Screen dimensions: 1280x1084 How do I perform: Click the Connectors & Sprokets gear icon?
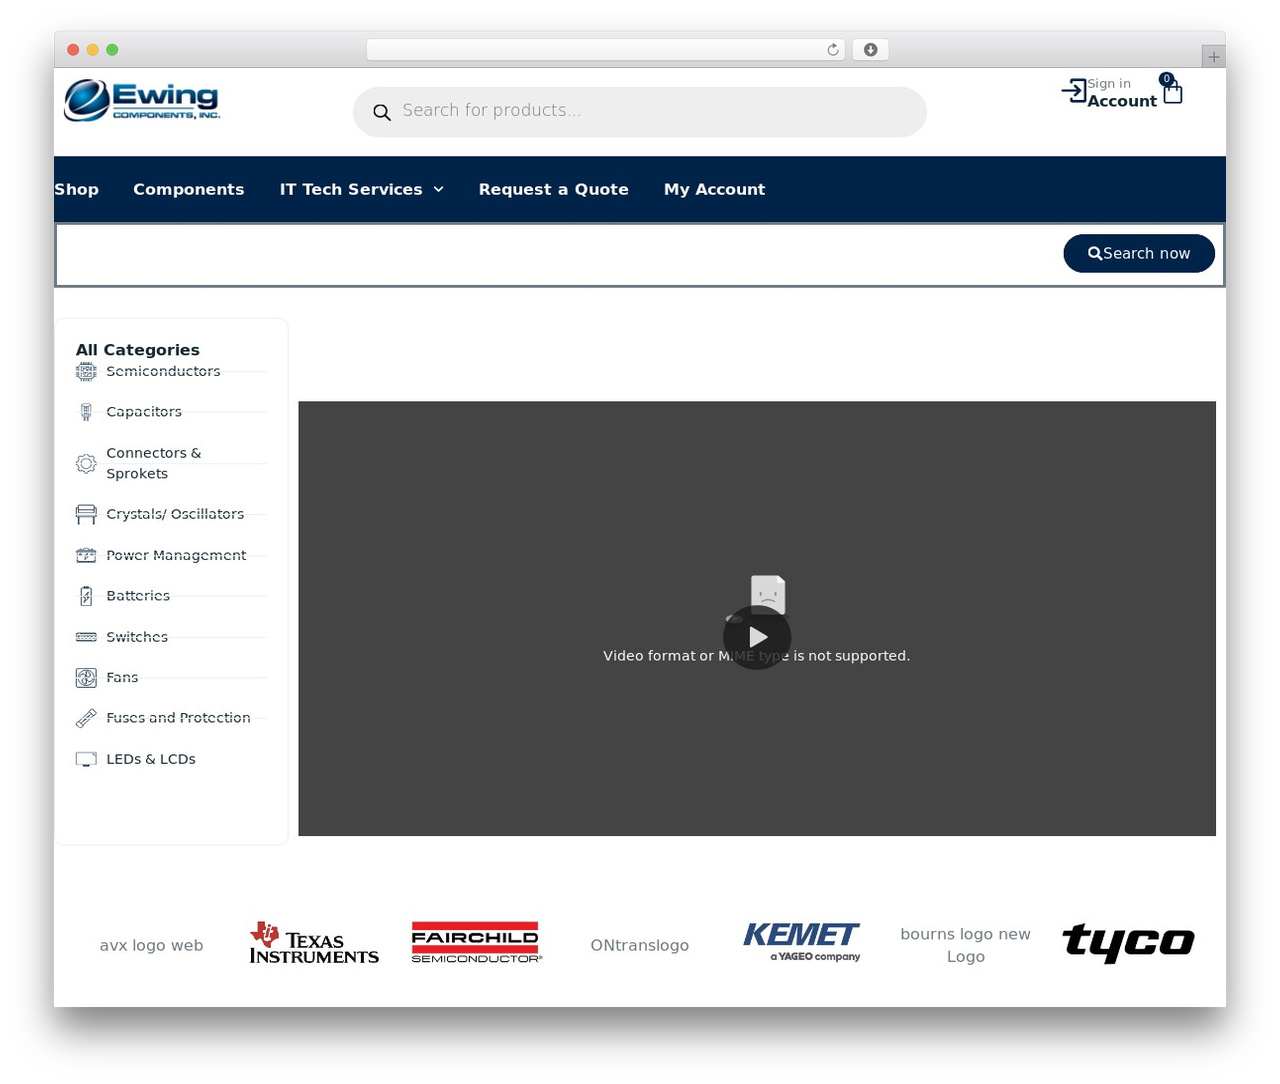[x=86, y=464]
